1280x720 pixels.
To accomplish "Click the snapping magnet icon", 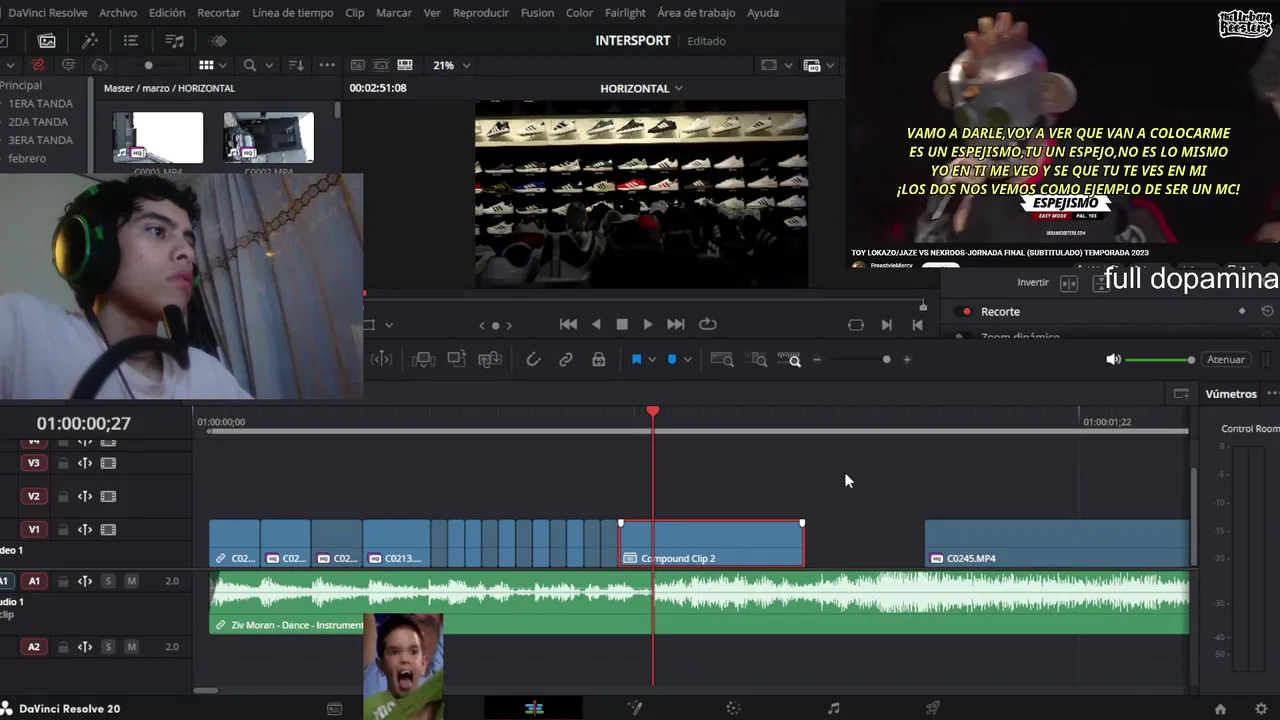I will pos(533,360).
